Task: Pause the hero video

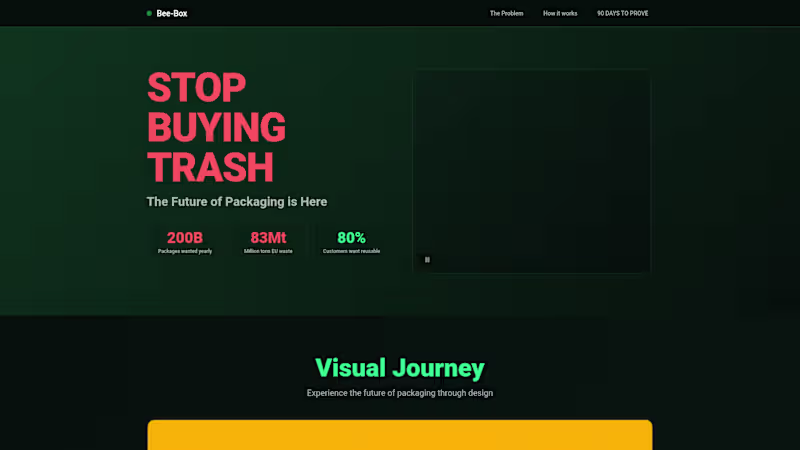Action: tap(427, 260)
